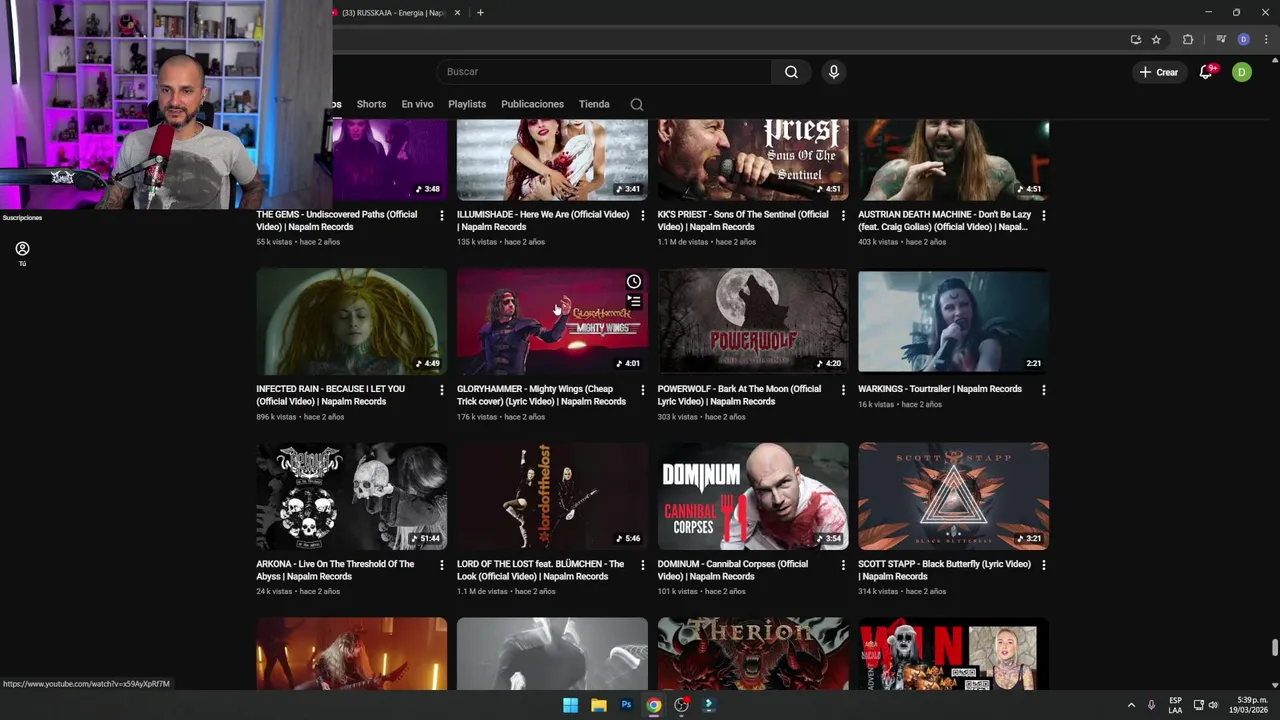Image resolution: width=1280 pixels, height=720 pixels.
Task: Close the RUSSKAJA browser tab
Action: pyautogui.click(x=458, y=13)
